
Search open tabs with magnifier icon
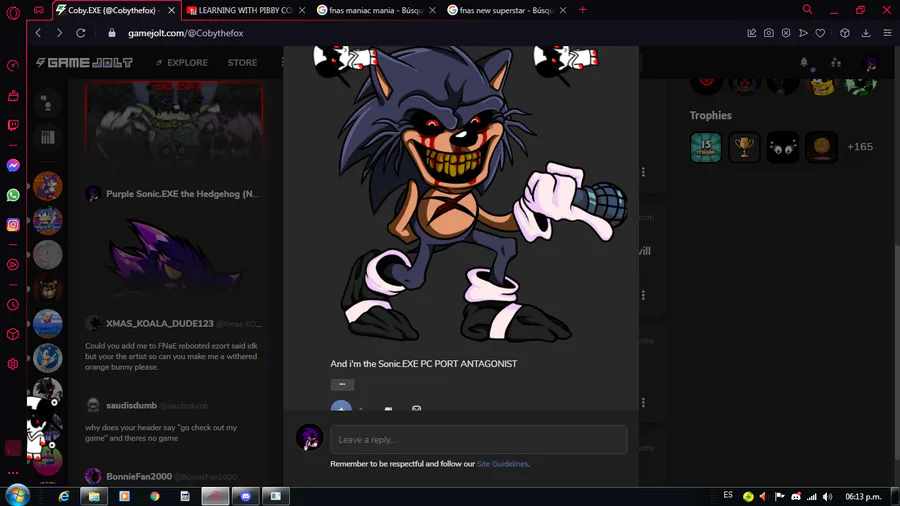(808, 10)
